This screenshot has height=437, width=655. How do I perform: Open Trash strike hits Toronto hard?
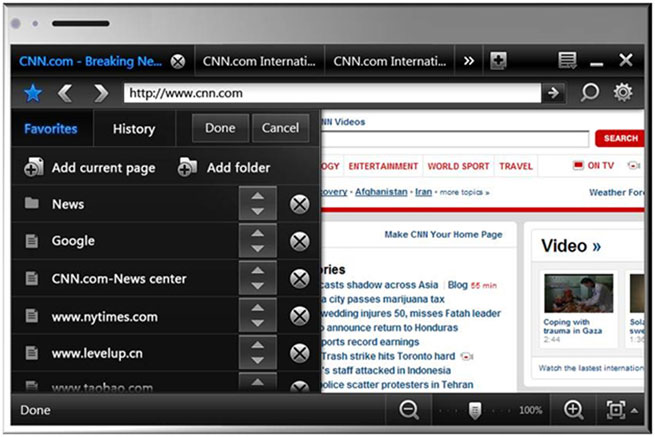[x=388, y=356]
